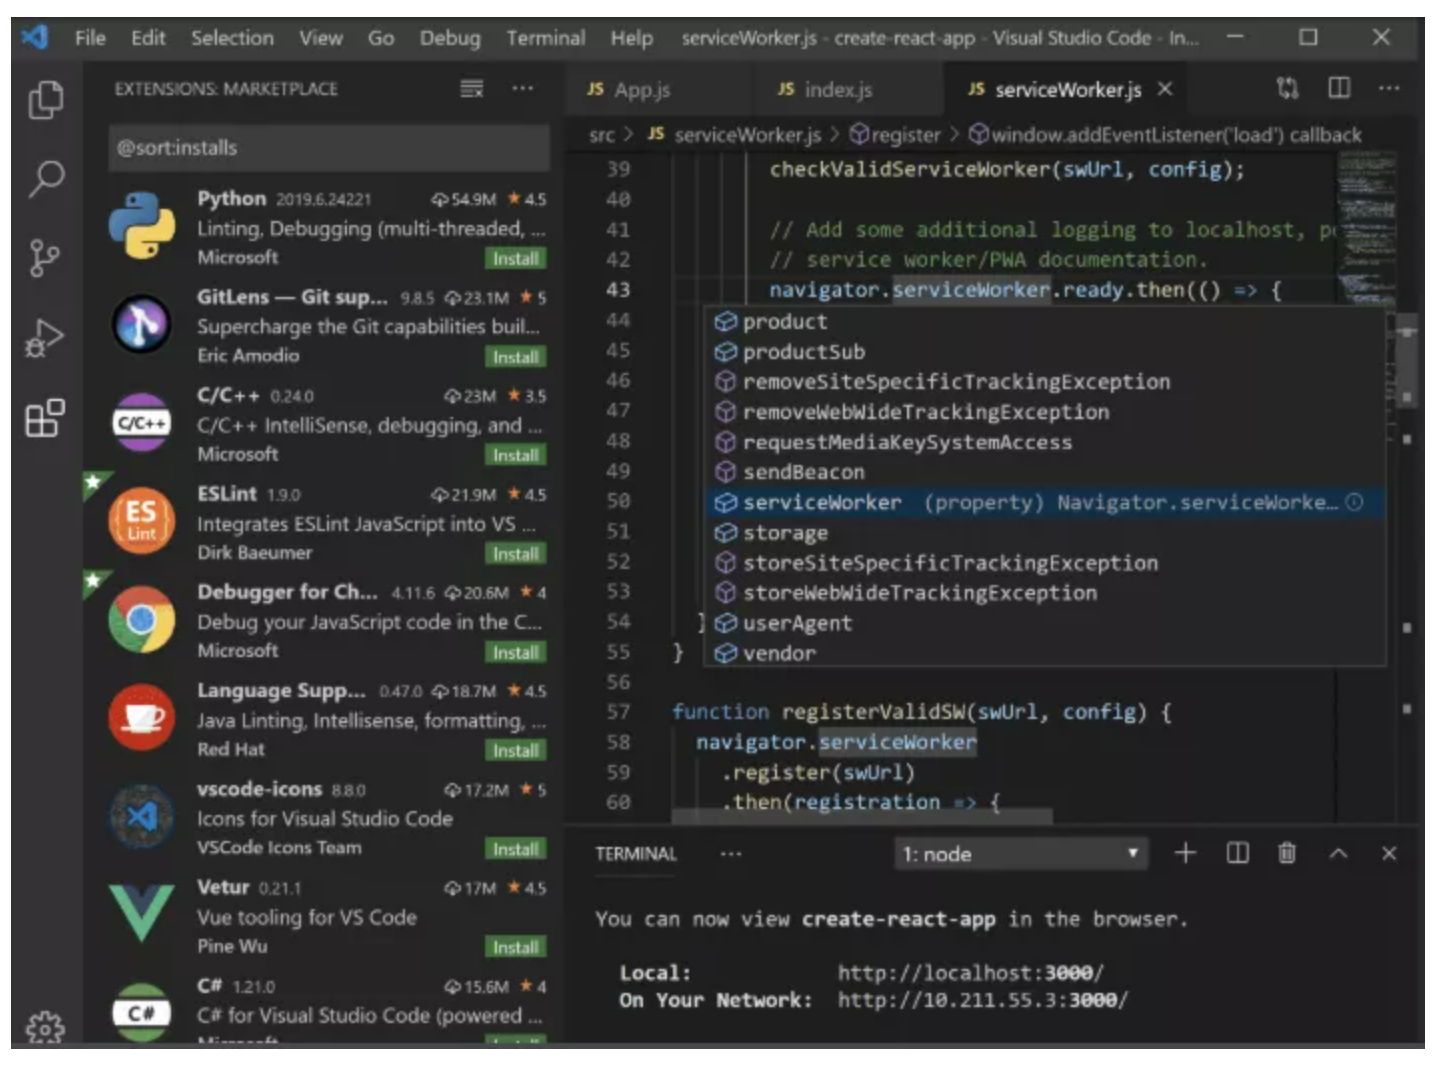Install the C/C++ extension
The image size is (1446, 1065).
[515, 455]
